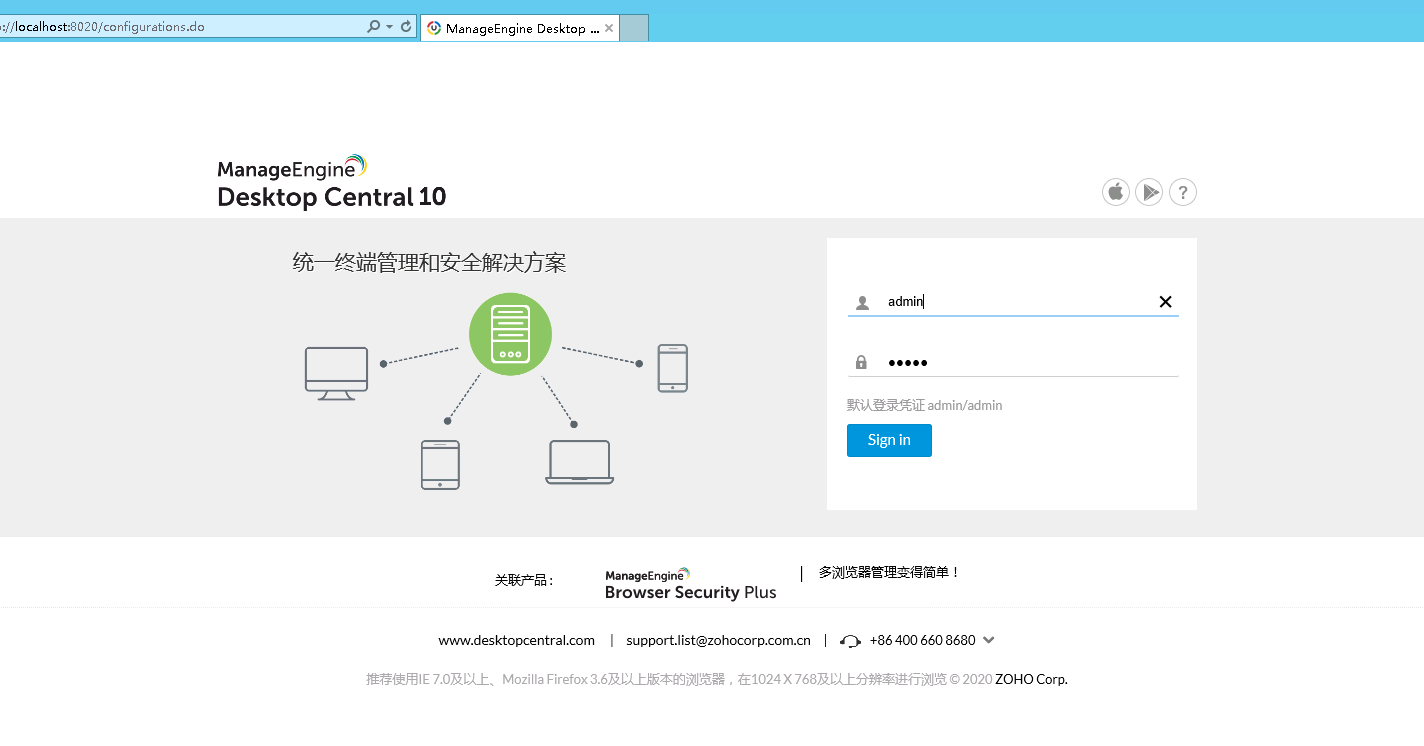Click support.list@zohocorp.com.cn email link

click(718, 640)
